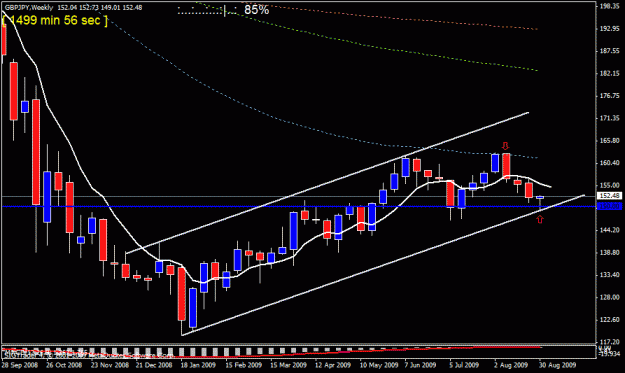Click the 15 Mar 2009 date label
Screen dimensions: 625x373
tap(288, 365)
